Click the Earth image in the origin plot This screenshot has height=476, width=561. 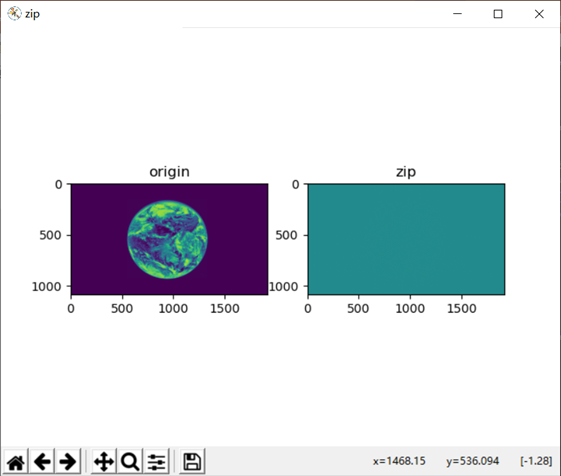click(167, 239)
